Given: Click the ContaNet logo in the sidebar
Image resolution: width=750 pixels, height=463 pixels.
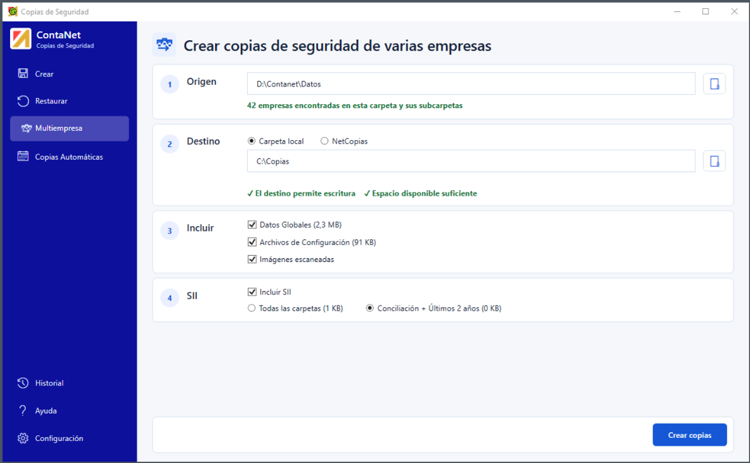Looking at the screenshot, I should 21,39.
